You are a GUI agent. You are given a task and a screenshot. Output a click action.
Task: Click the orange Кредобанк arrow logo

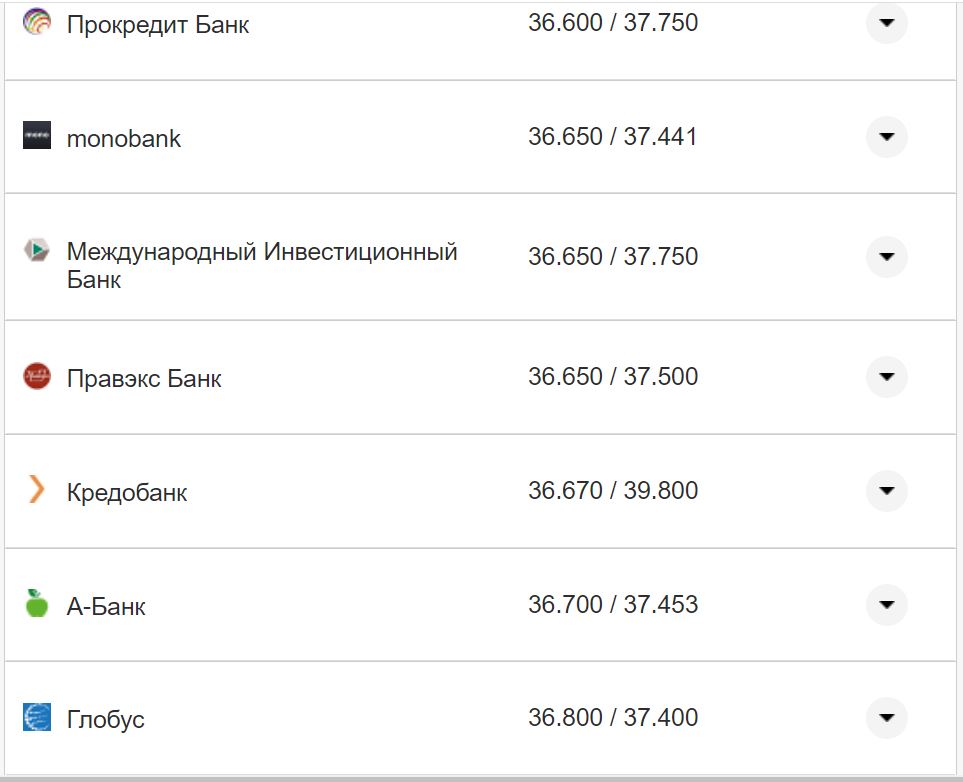pyautogui.click(x=37, y=491)
